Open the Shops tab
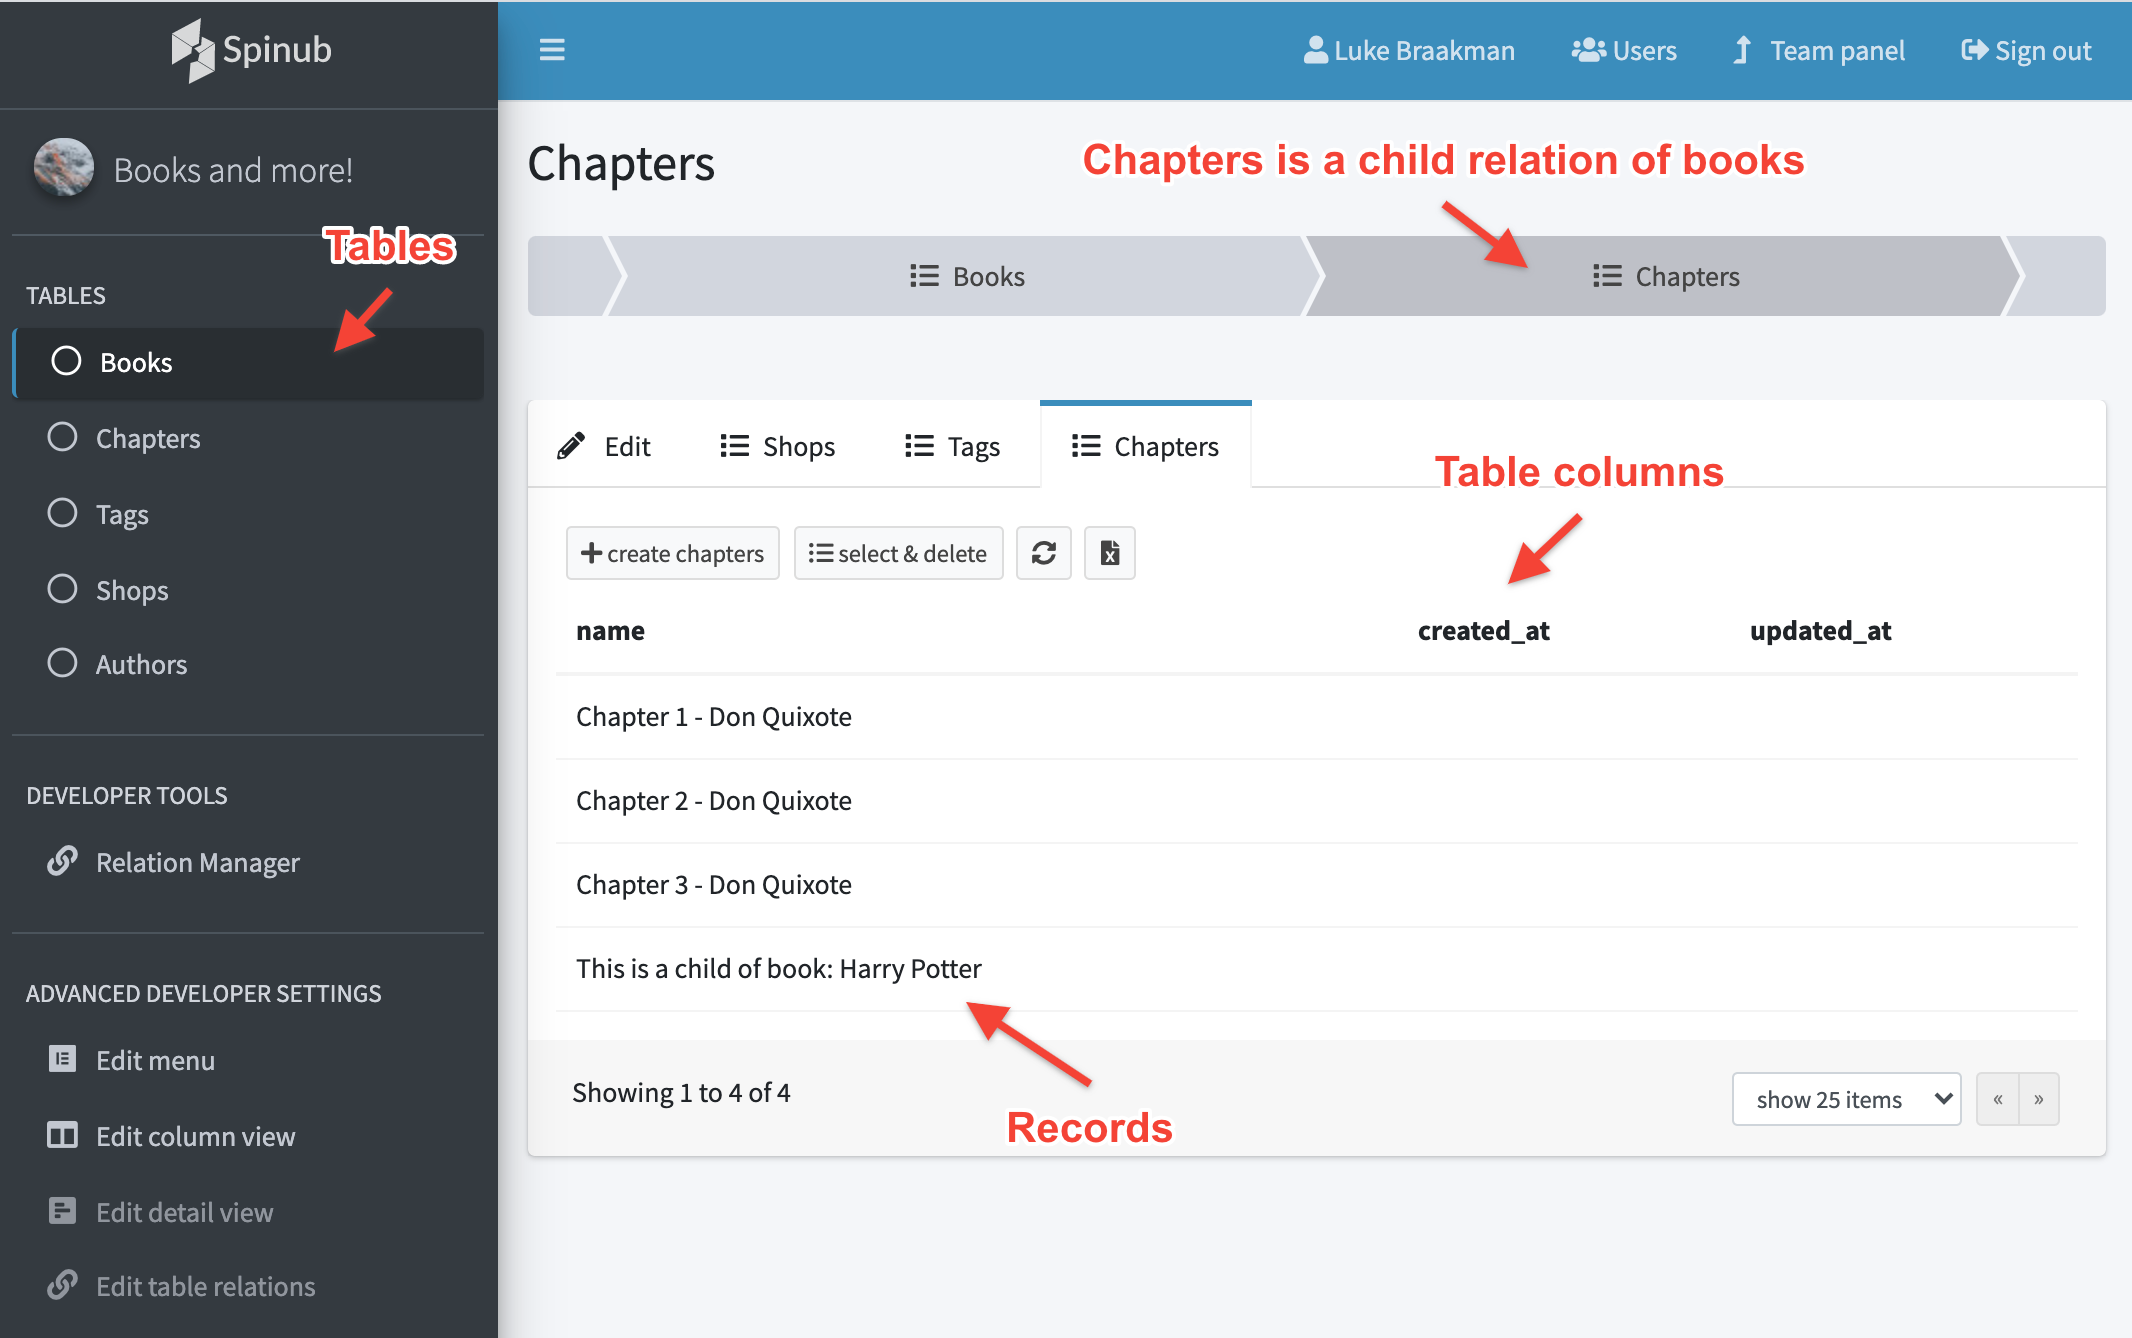This screenshot has height=1338, width=2132. click(782, 445)
